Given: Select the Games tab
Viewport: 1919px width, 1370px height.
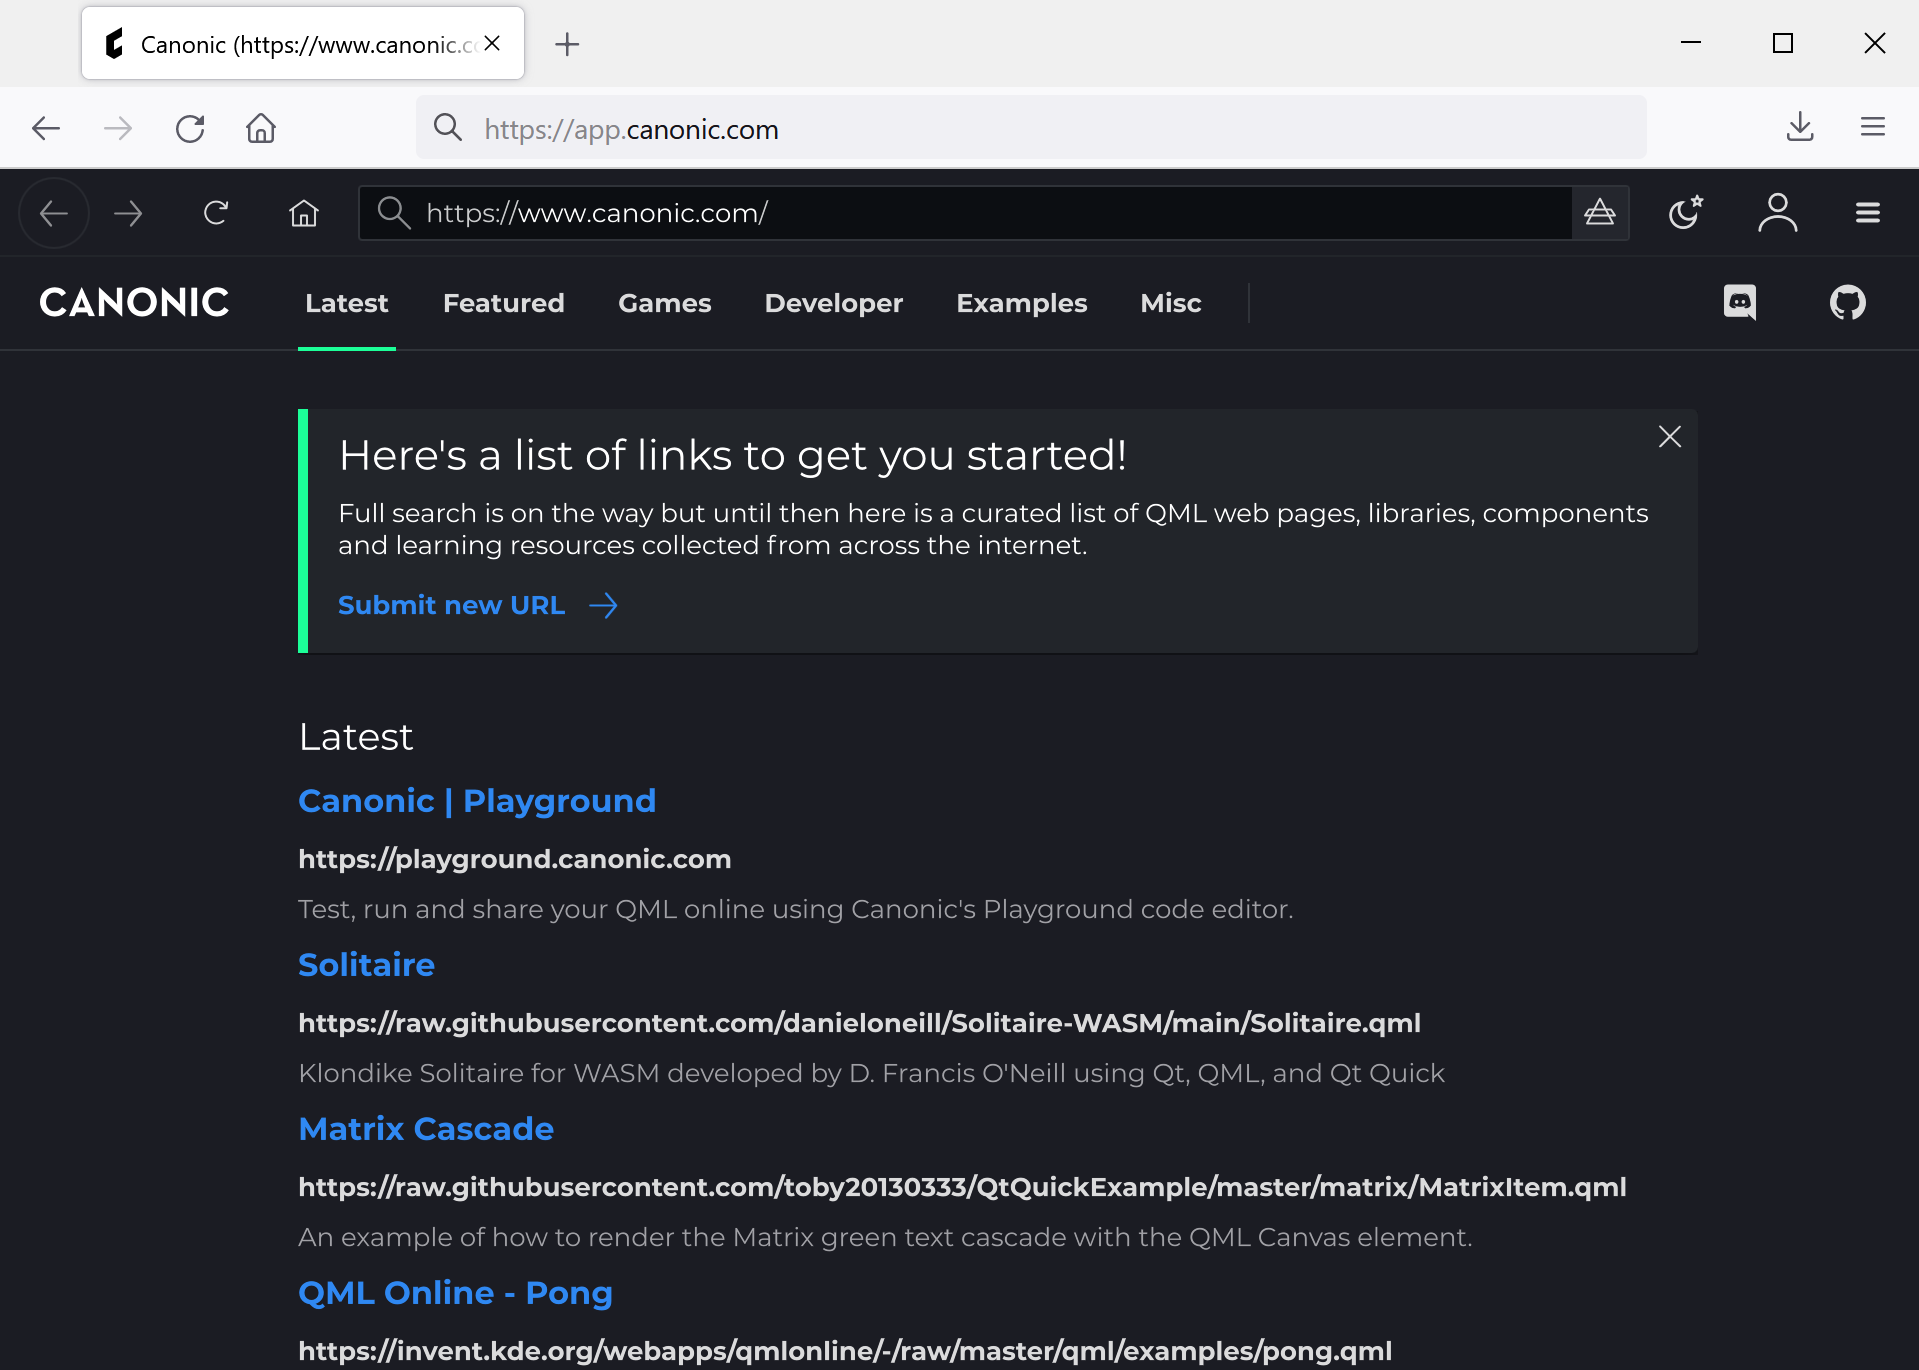Looking at the screenshot, I should [665, 303].
